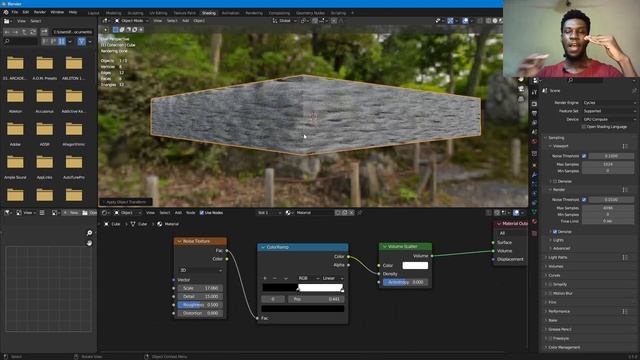Toggle the node editor pin icon
640x360 pixels.
[x=360, y=213]
